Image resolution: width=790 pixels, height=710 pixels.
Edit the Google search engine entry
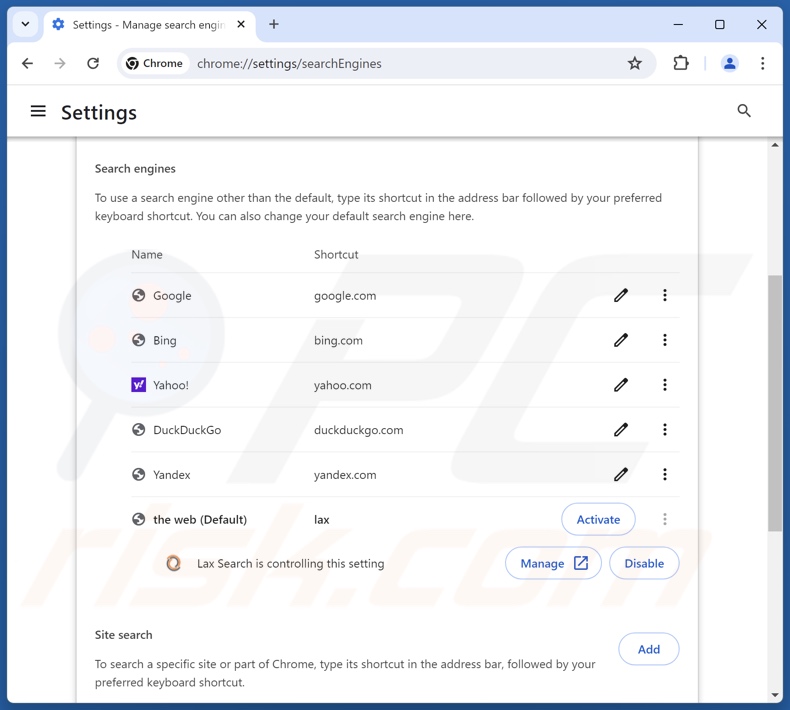(621, 295)
